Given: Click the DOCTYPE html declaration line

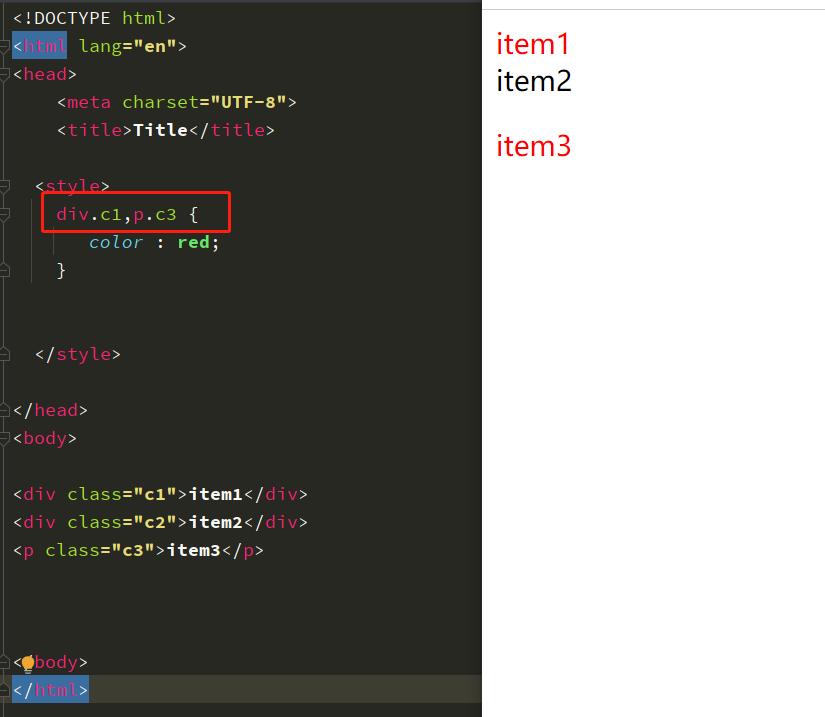Looking at the screenshot, I should tap(94, 18).
